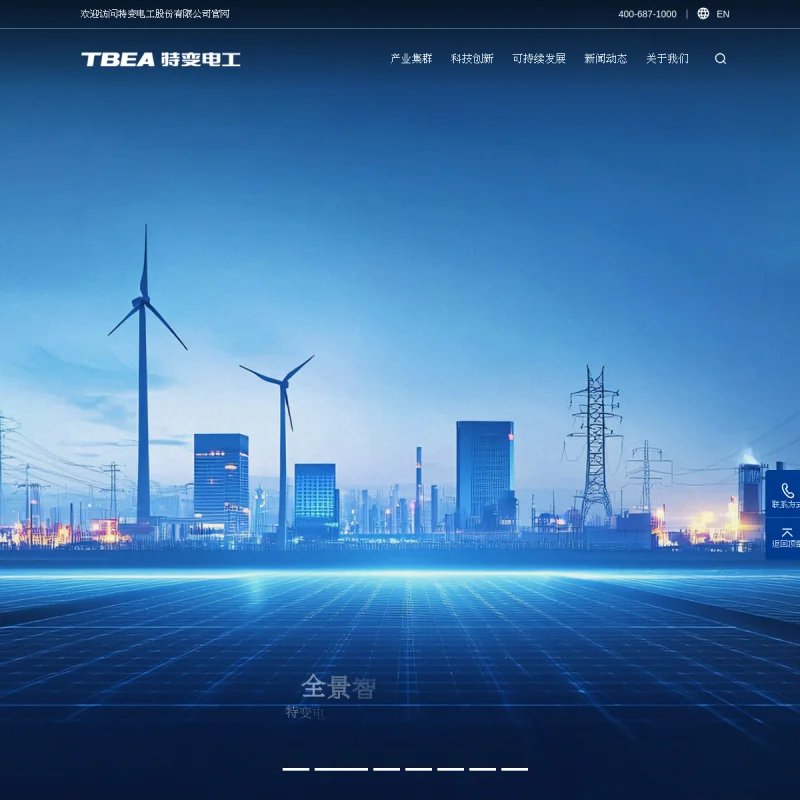Go to sixth carousel slide indicator
The height and width of the screenshot is (800, 800).
coord(483,769)
